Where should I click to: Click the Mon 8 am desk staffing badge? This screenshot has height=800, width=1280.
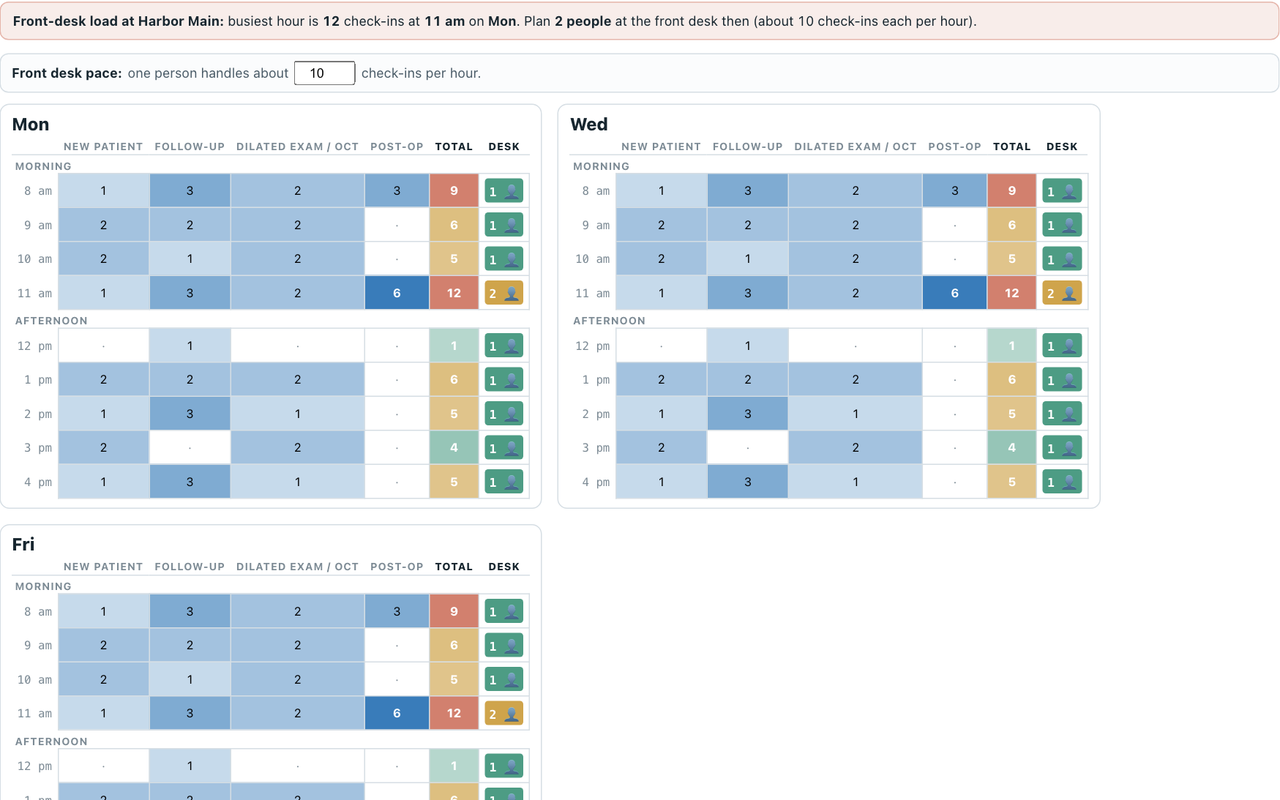tap(504, 191)
